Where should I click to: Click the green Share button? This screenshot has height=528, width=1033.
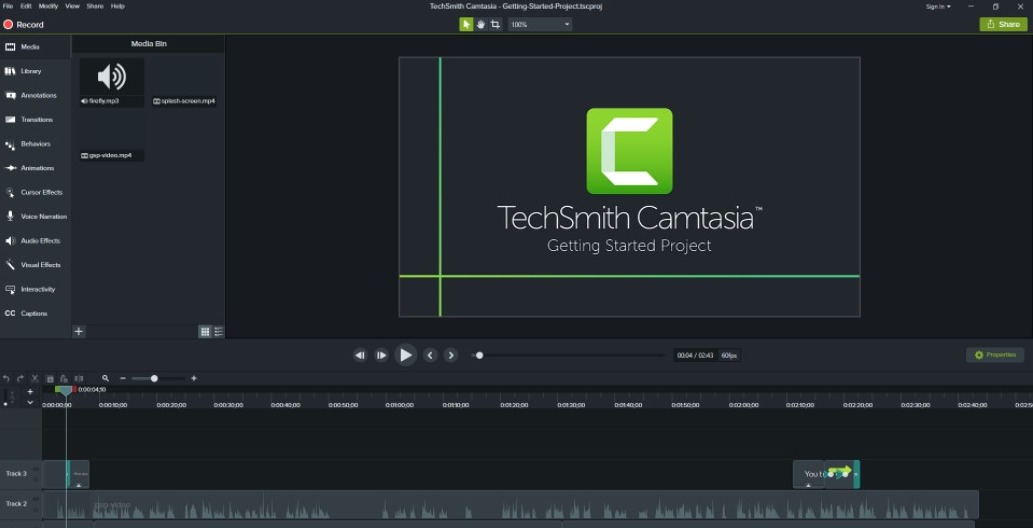(1003, 24)
